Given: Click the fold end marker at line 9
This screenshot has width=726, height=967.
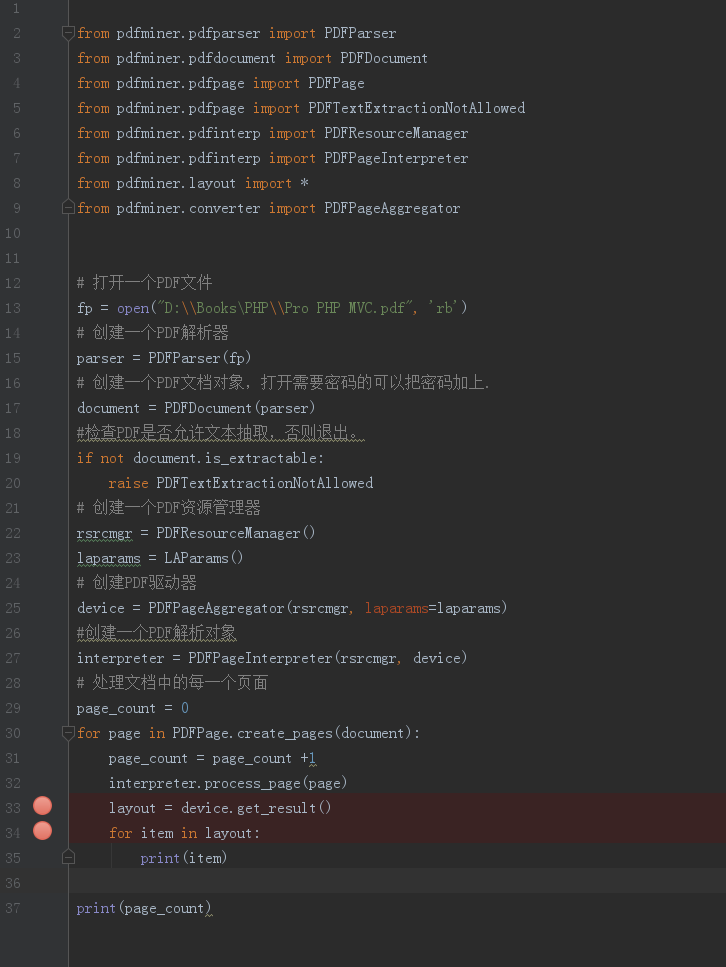Looking at the screenshot, I should click(x=68, y=208).
